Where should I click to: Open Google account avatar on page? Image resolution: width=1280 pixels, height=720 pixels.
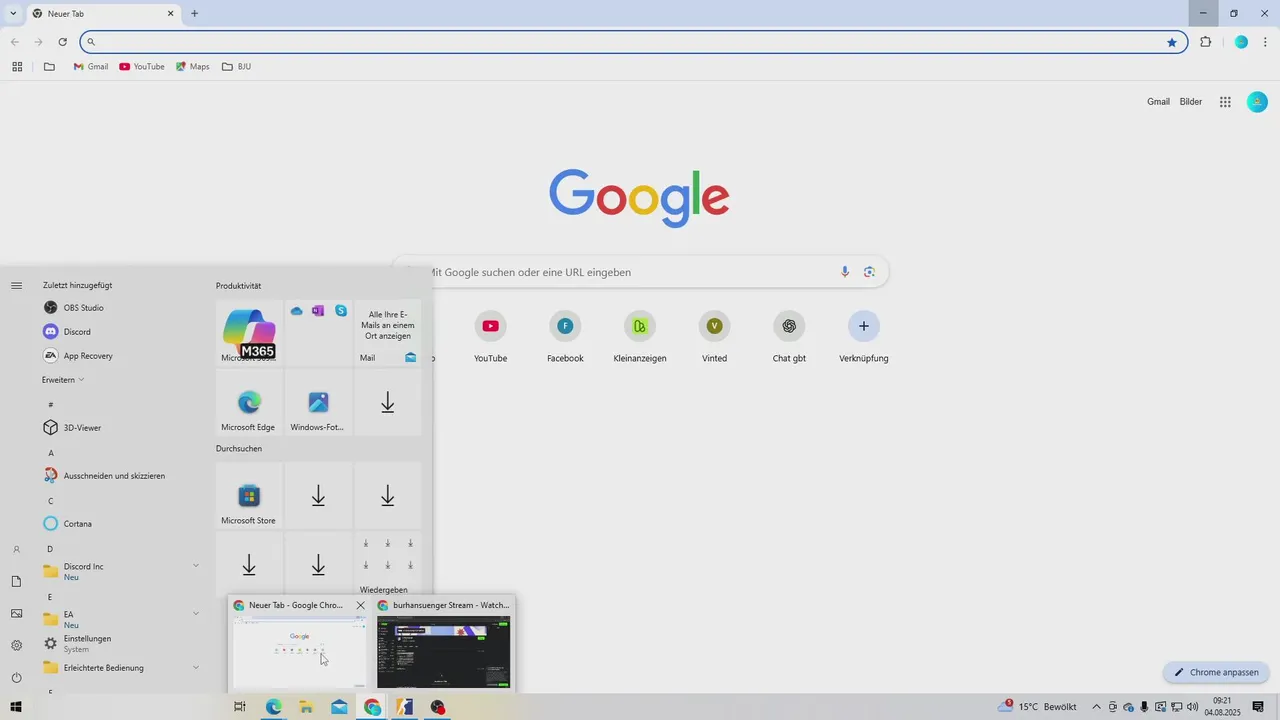pos(1257,102)
